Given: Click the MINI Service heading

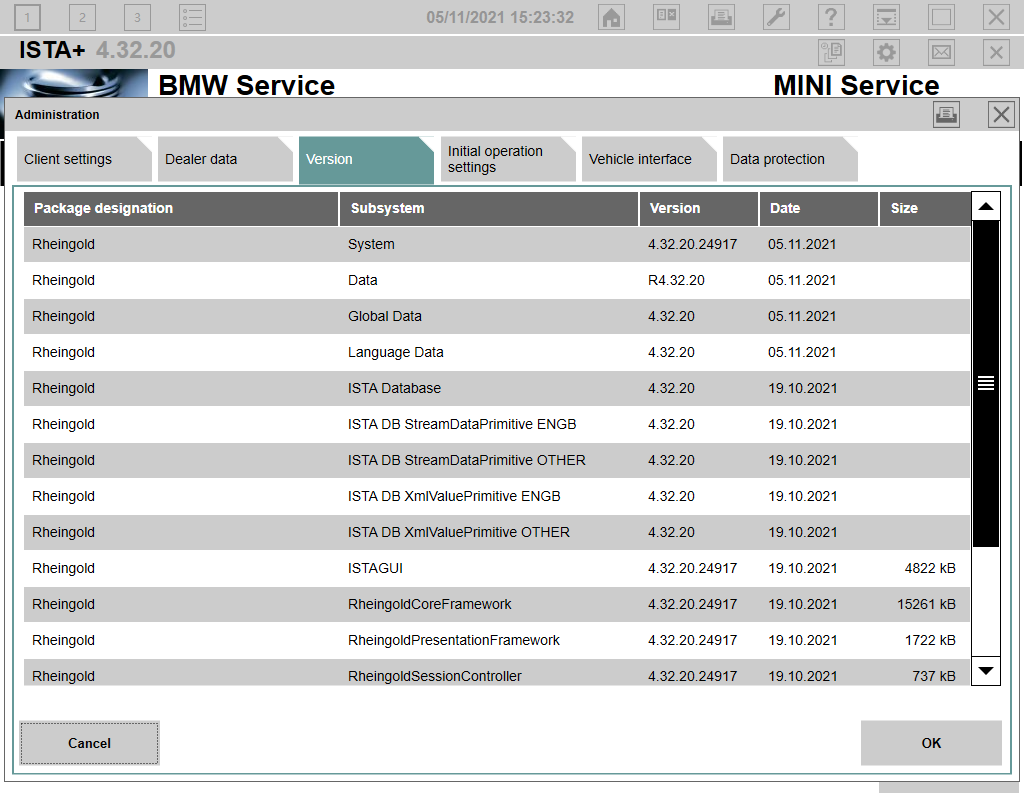Looking at the screenshot, I should click(856, 86).
